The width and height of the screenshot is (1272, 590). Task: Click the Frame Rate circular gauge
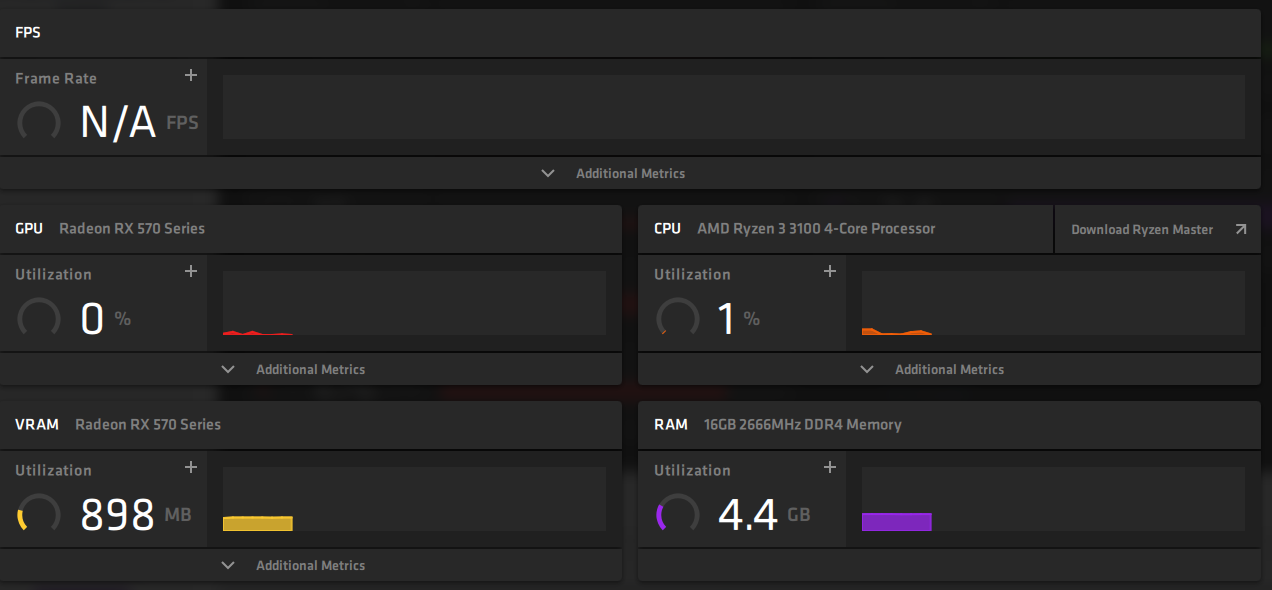(x=39, y=123)
